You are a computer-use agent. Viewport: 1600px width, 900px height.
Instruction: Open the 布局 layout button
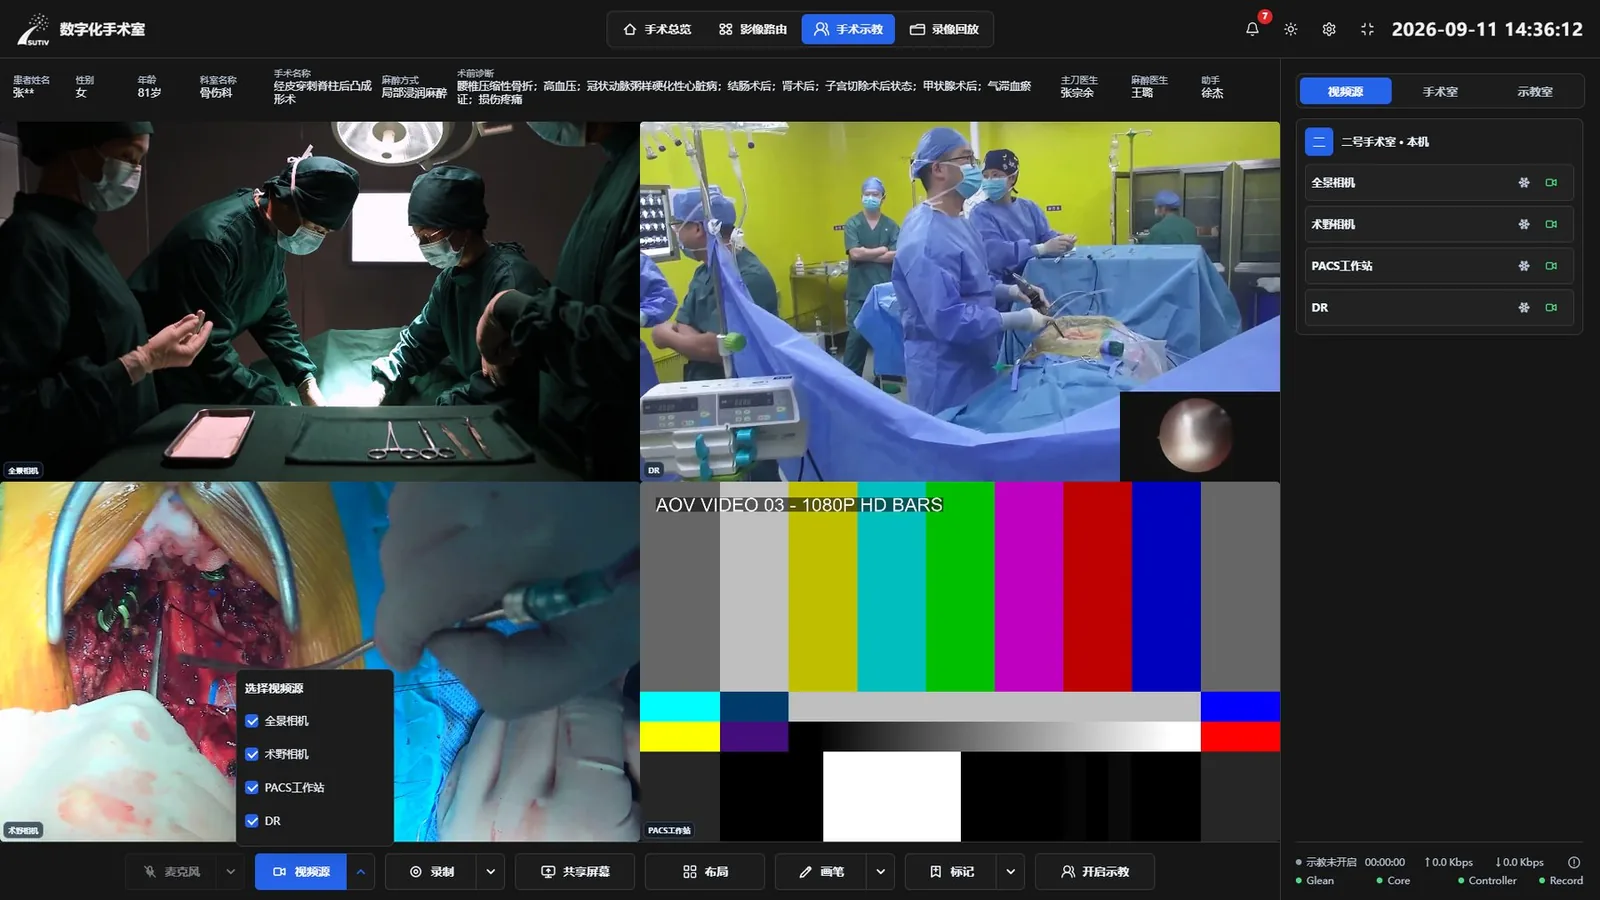click(x=705, y=872)
